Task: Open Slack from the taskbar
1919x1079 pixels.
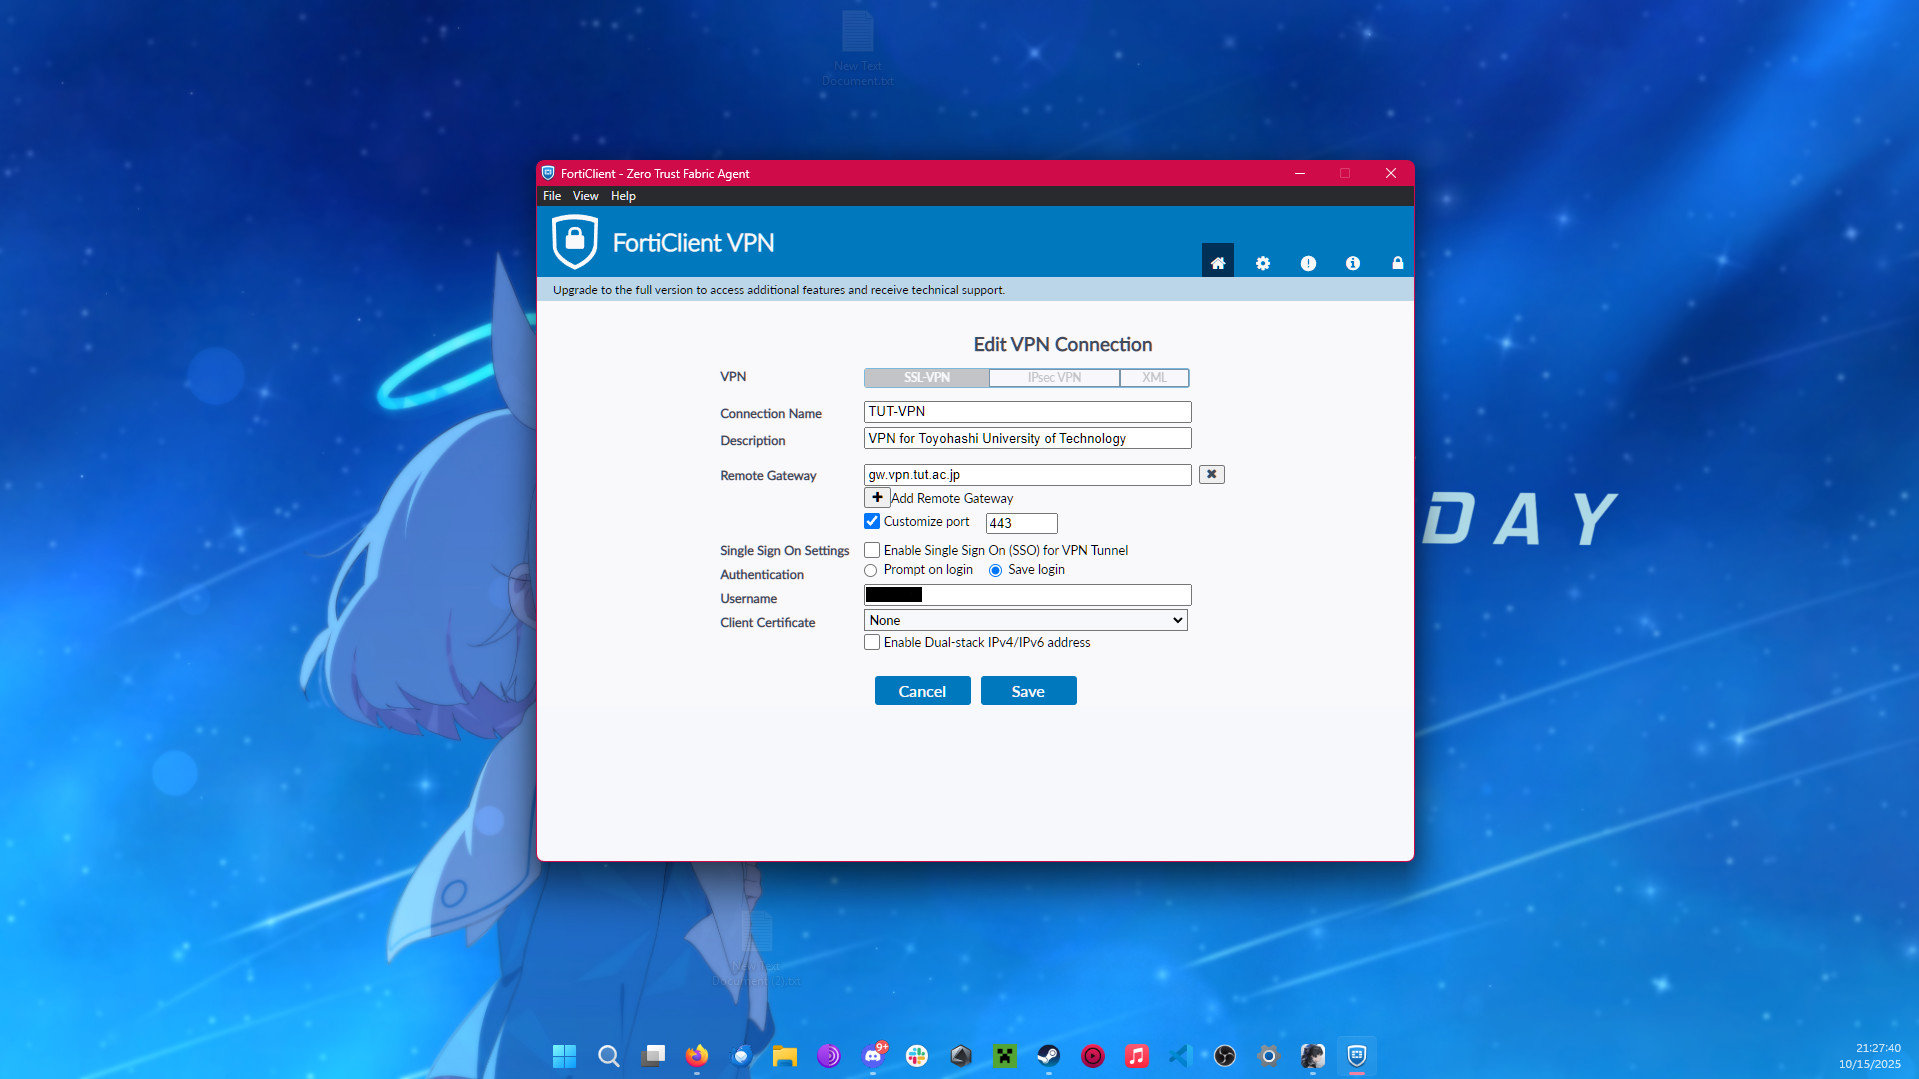Action: point(917,1056)
